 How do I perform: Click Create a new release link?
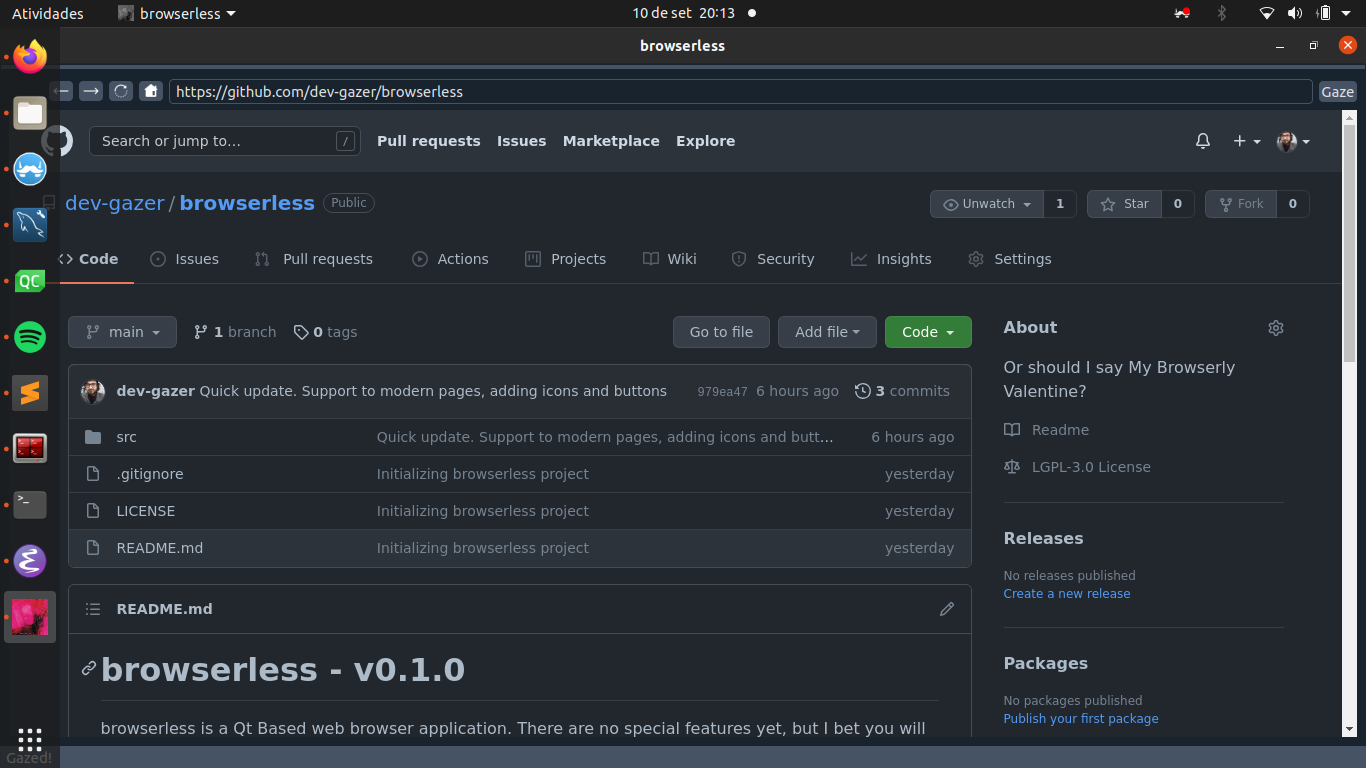tap(1067, 594)
